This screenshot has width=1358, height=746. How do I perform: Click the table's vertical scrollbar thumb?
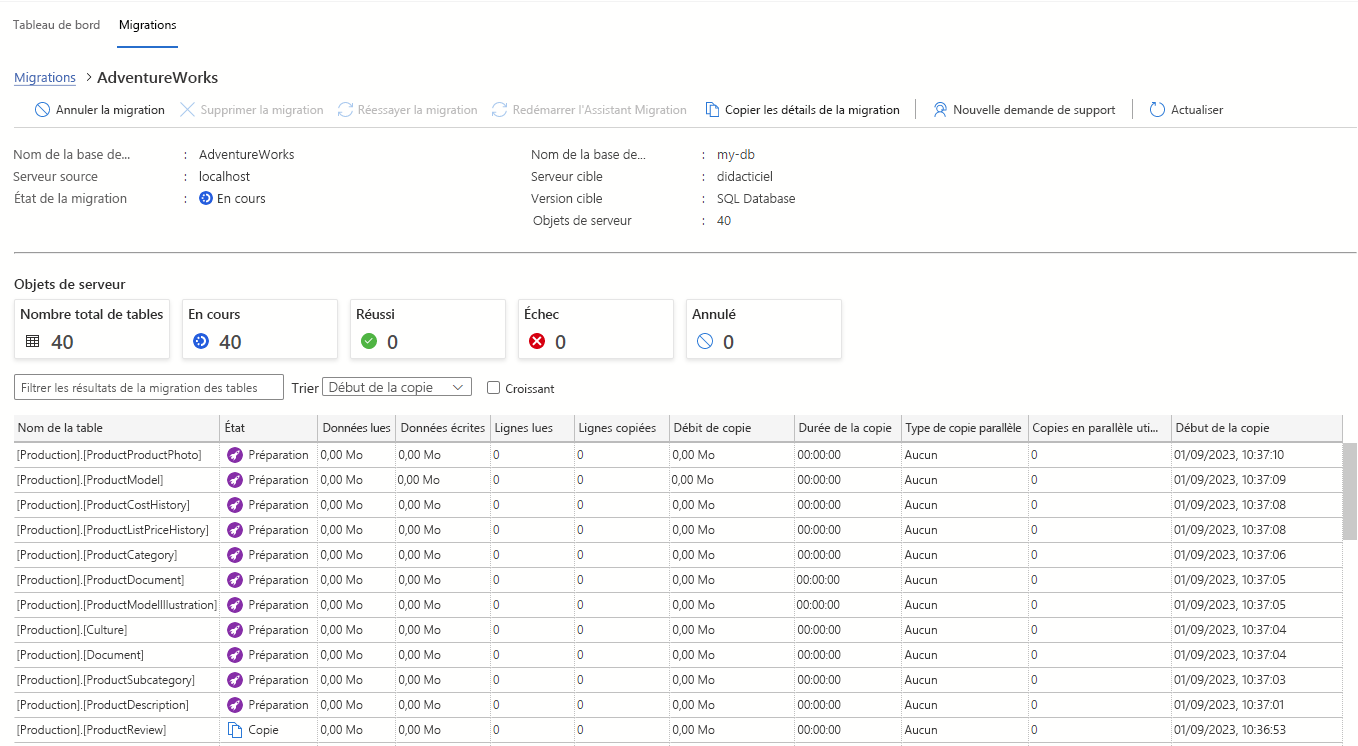(x=1349, y=491)
